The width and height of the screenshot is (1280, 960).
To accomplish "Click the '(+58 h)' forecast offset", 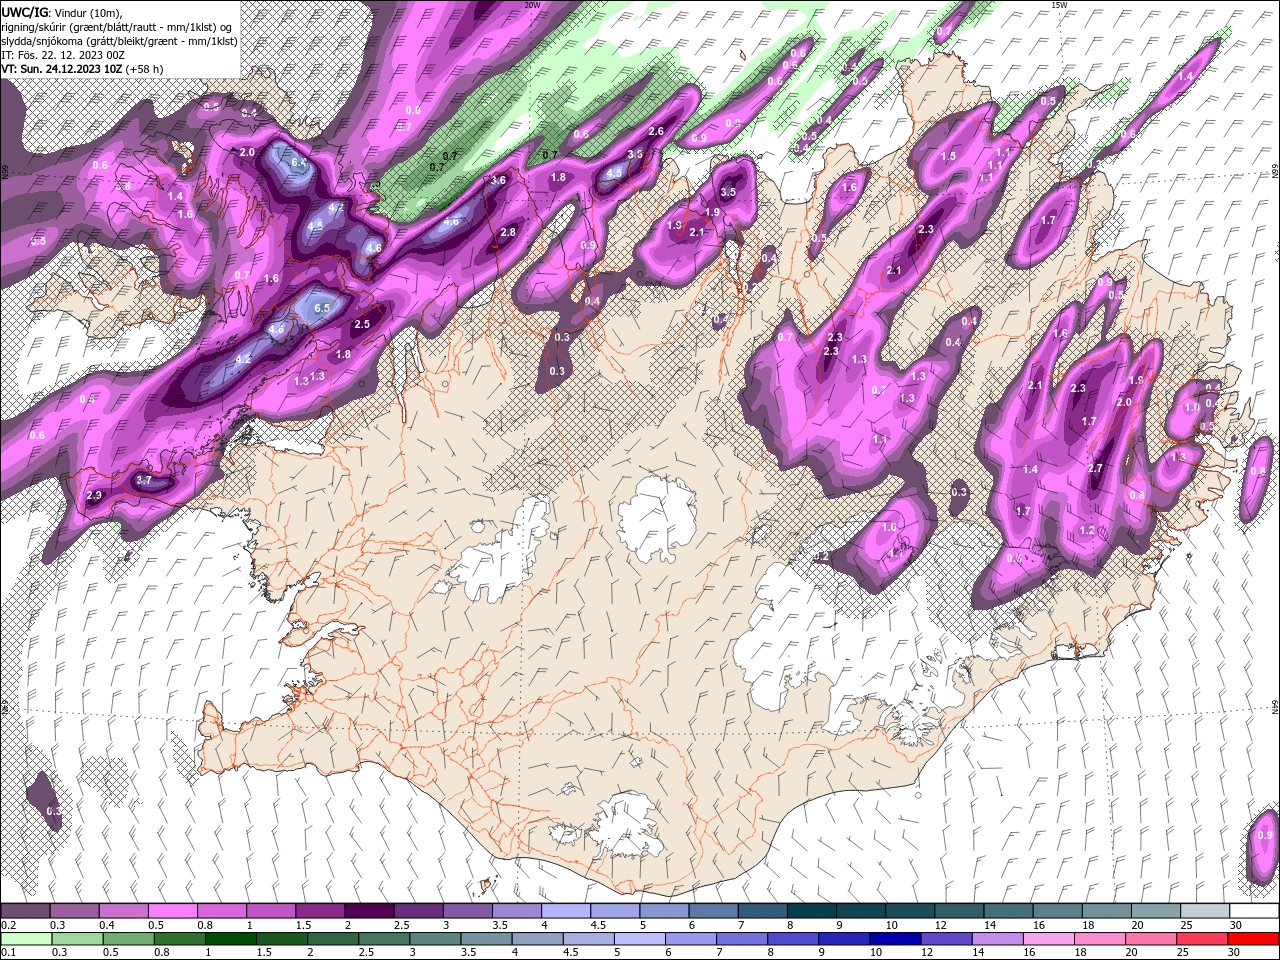I will coord(144,69).
